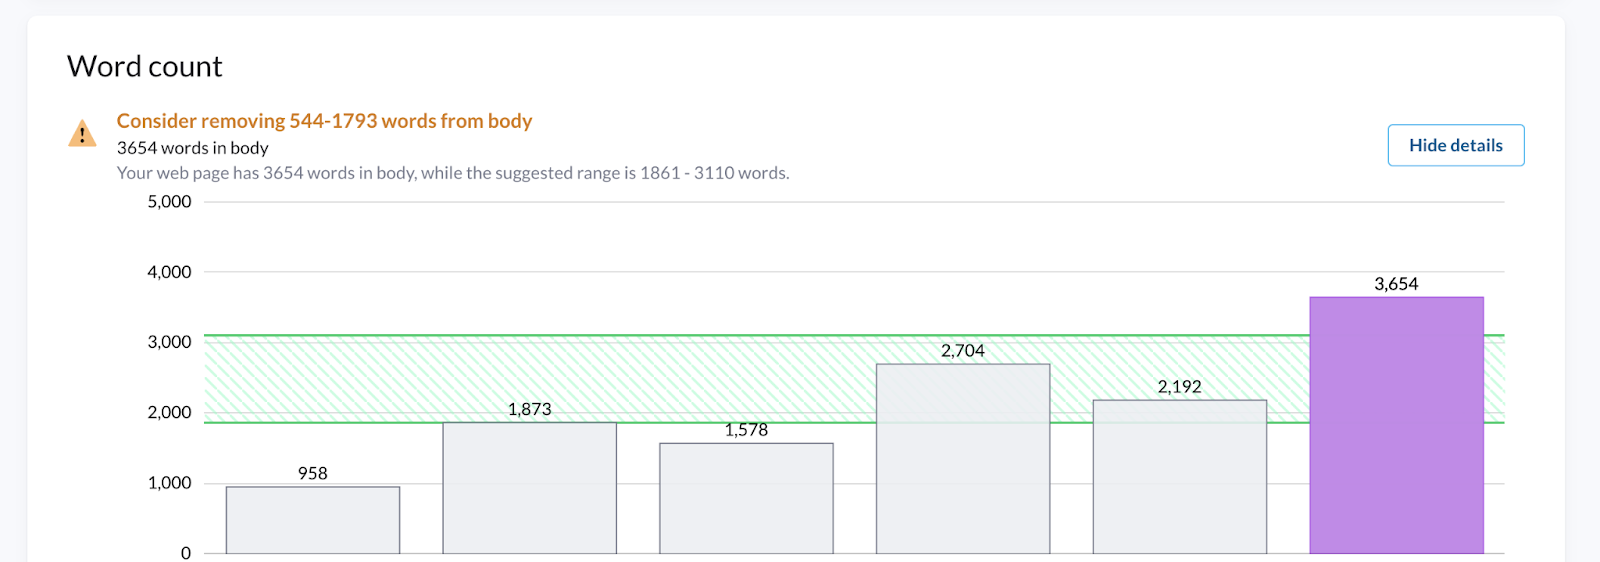This screenshot has width=1600, height=562.
Task: Click the 3,000 y-axis label
Action: point(170,342)
